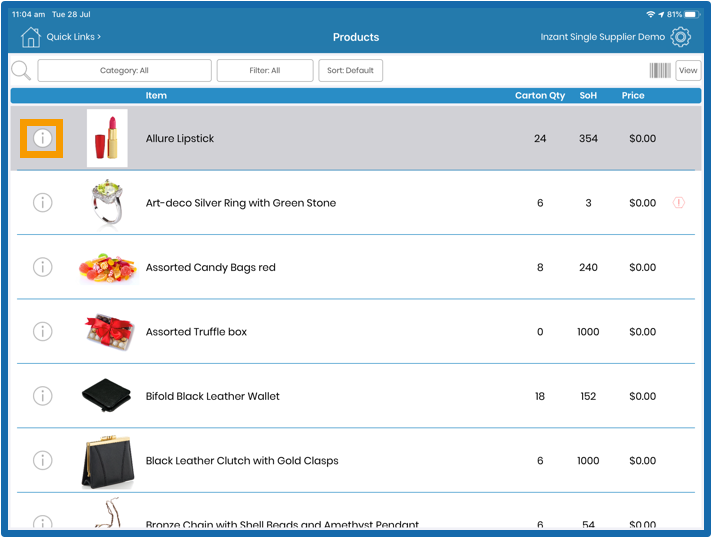Click the SoH column header
Viewport: 712px width, 537px height.
[588, 95]
